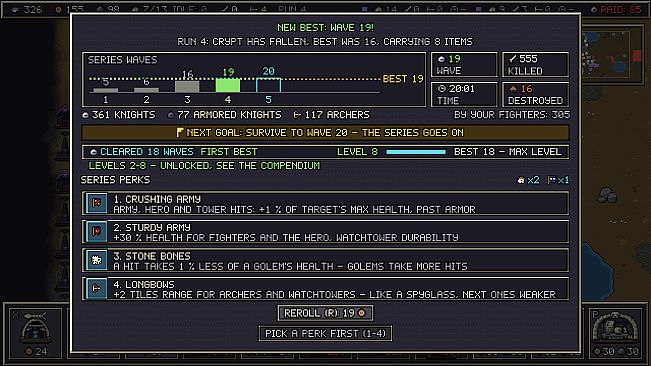651x366 pixels.
Task: Select the Longbows arrow icon
Action: (x=96, y=288)
